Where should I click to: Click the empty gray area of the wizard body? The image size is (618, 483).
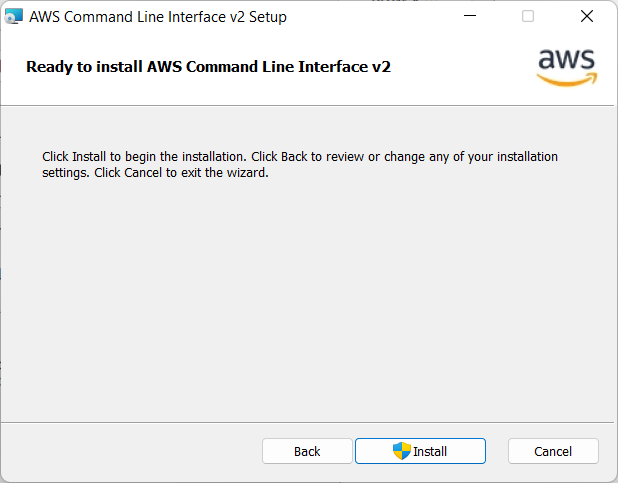pyautogui.click(x=300, y=300)
